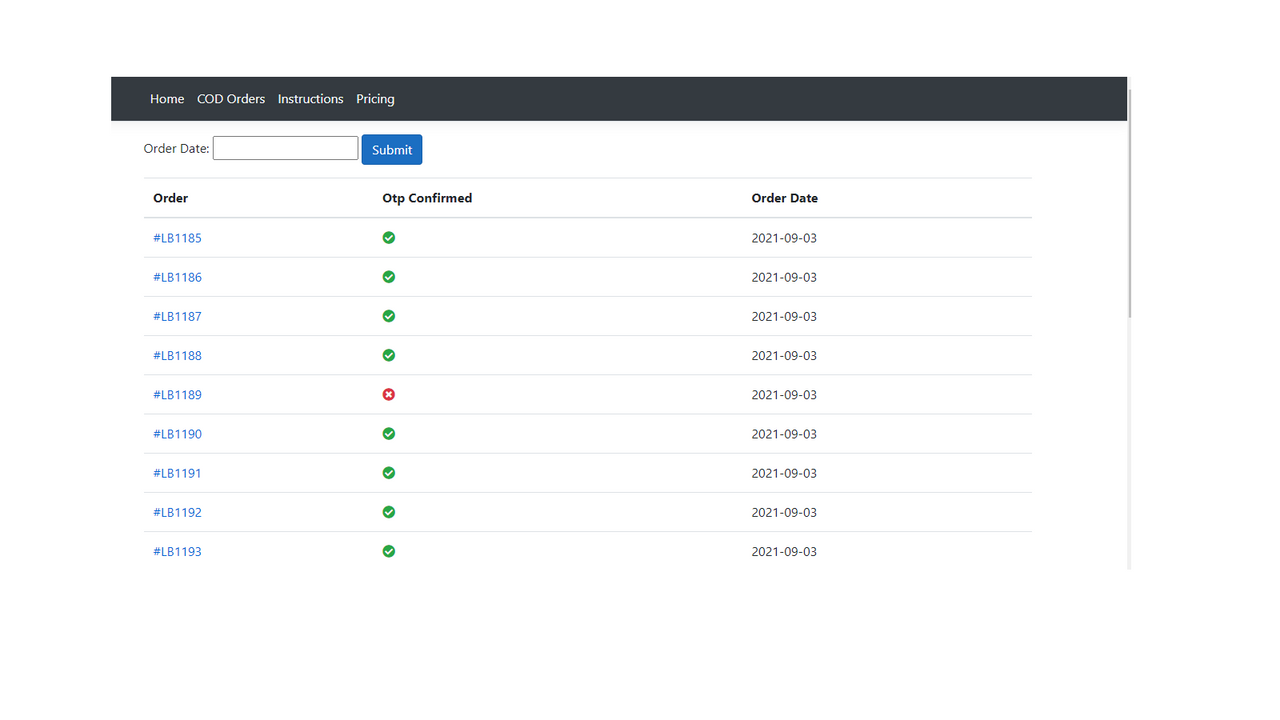Select date 2021-09-03 in #LB1185 row

784,238
